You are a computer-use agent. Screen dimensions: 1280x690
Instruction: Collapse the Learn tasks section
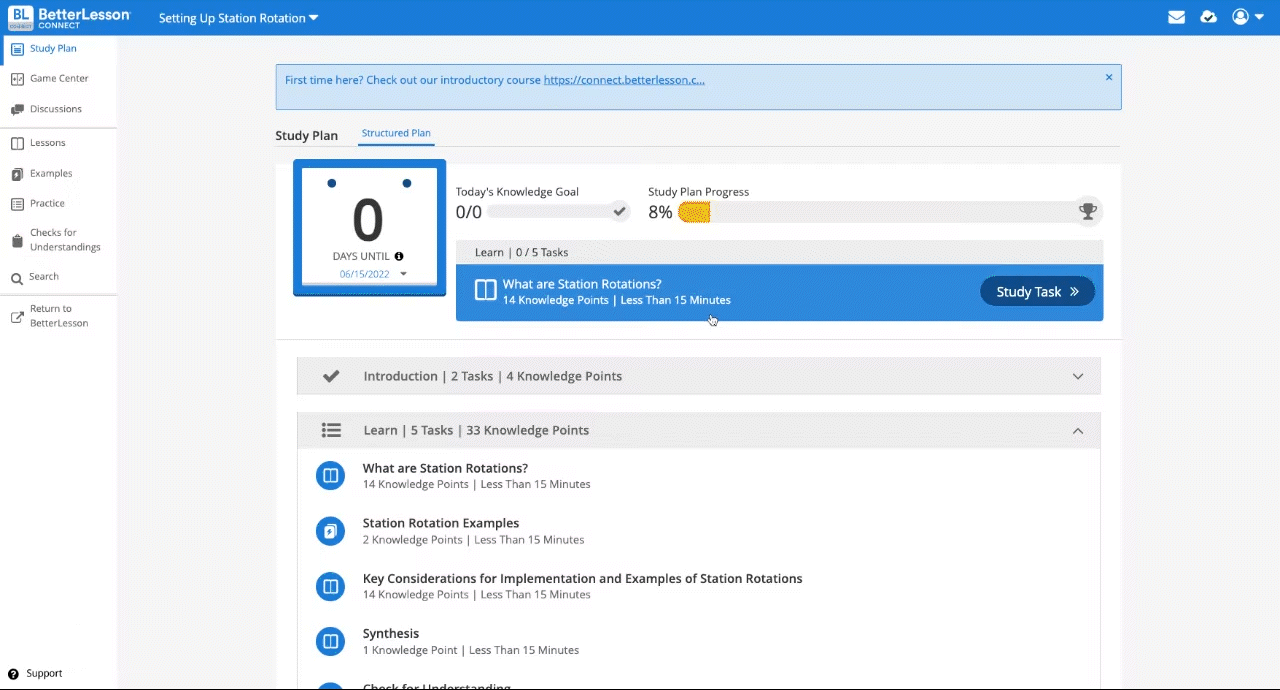[1077, 431]
